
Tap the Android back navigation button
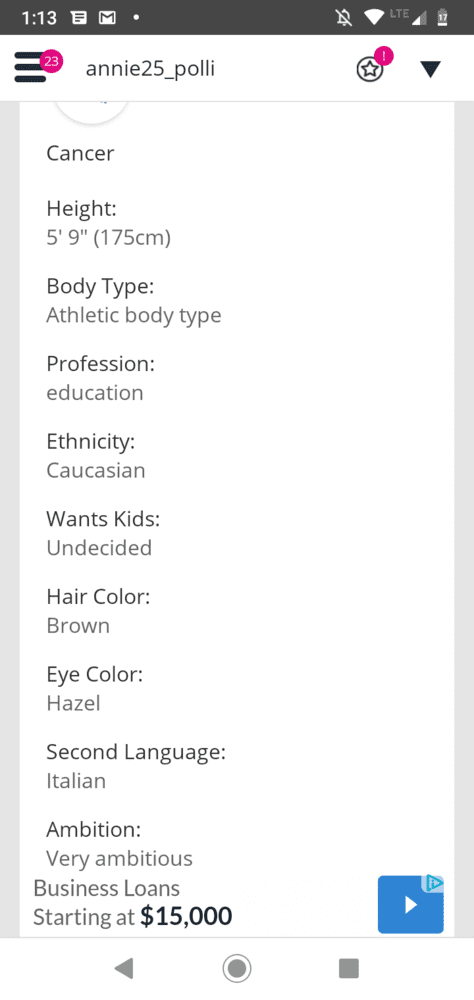tap(124, 969)
